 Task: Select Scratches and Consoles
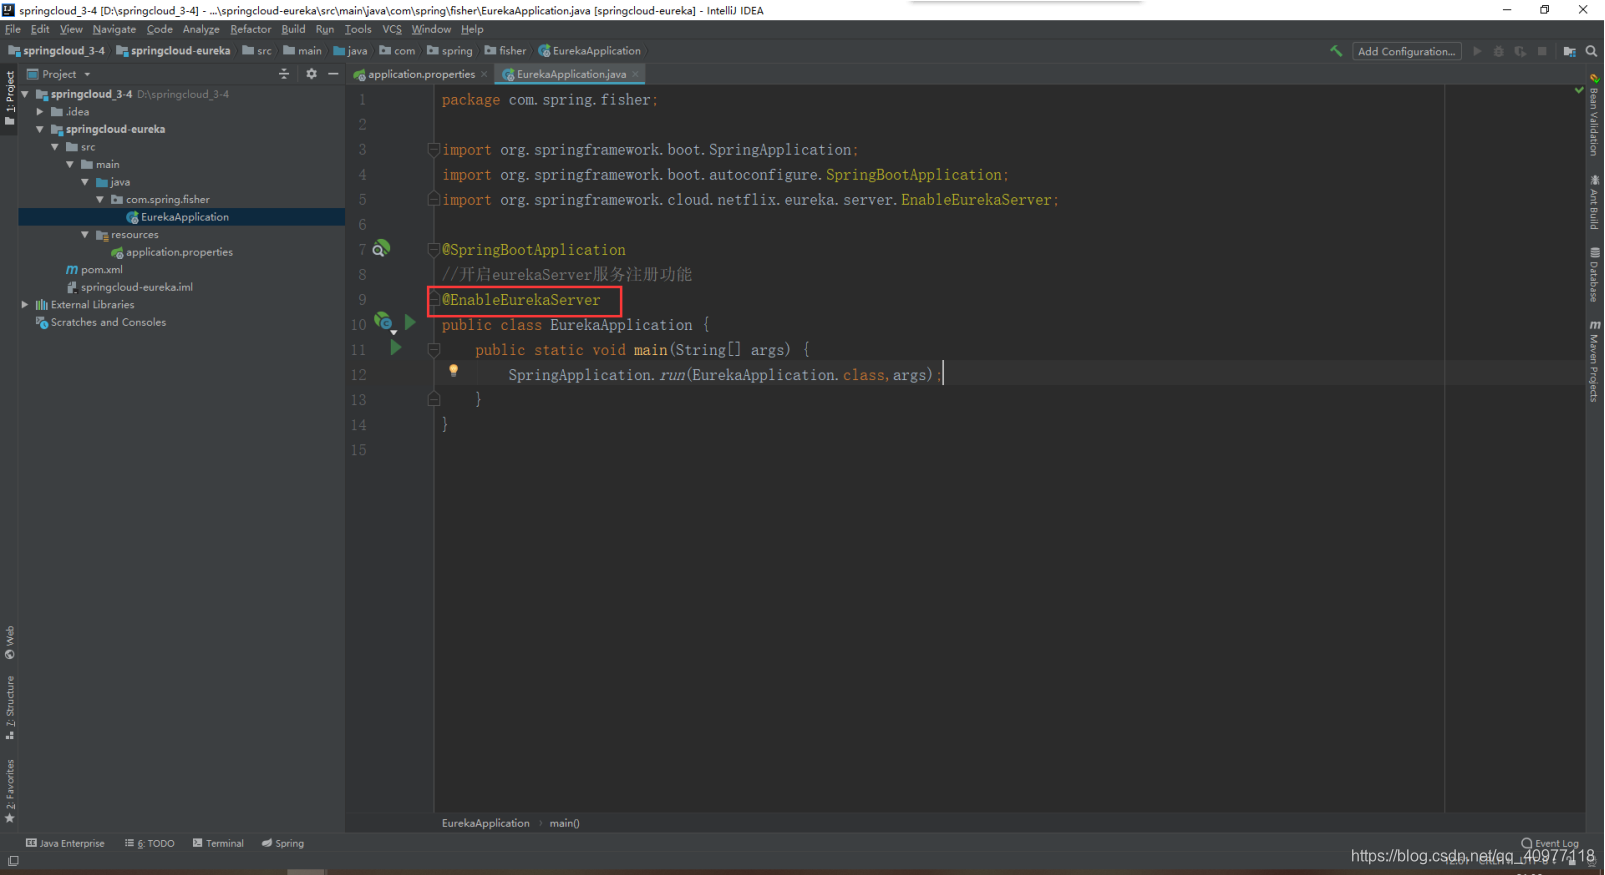100,322
